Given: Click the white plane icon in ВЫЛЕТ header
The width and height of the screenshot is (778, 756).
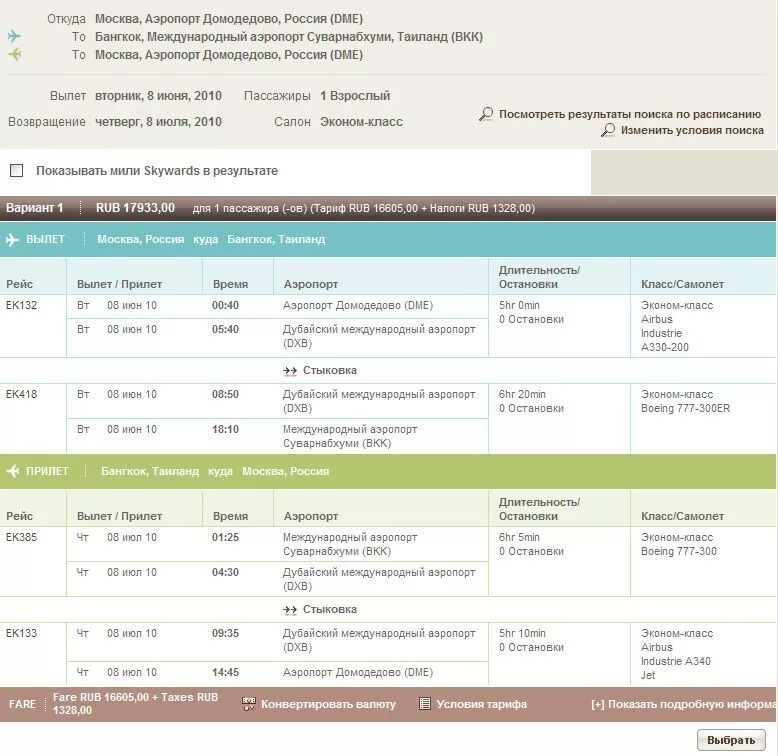Looking at the screenshot, I should (12, 240).
